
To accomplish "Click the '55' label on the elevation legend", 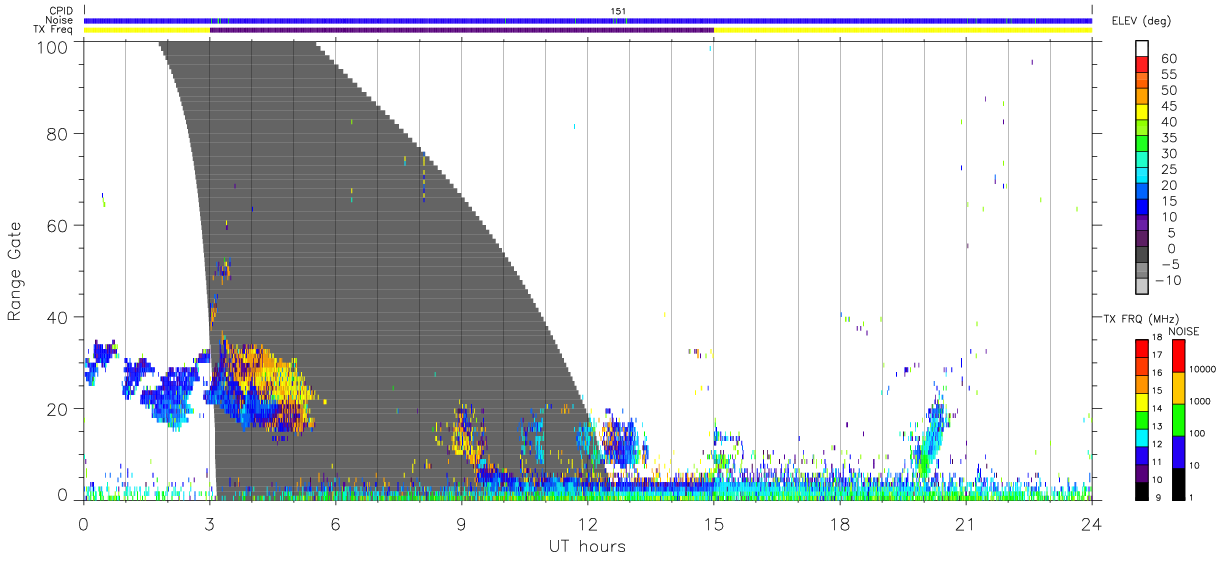I will pos(1167,74).
